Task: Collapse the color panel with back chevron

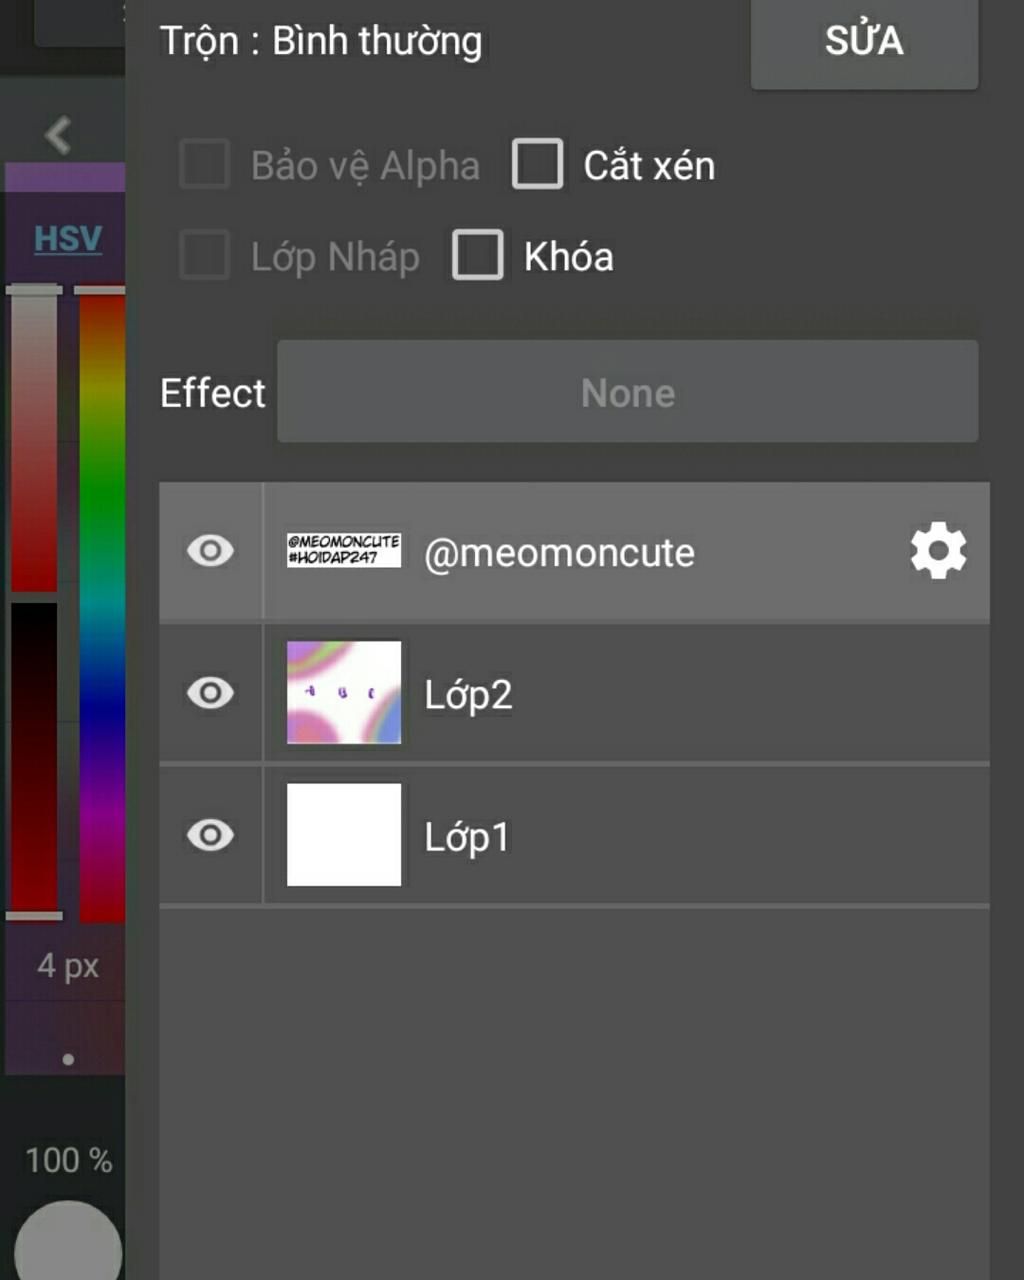Action: [58, 135]
